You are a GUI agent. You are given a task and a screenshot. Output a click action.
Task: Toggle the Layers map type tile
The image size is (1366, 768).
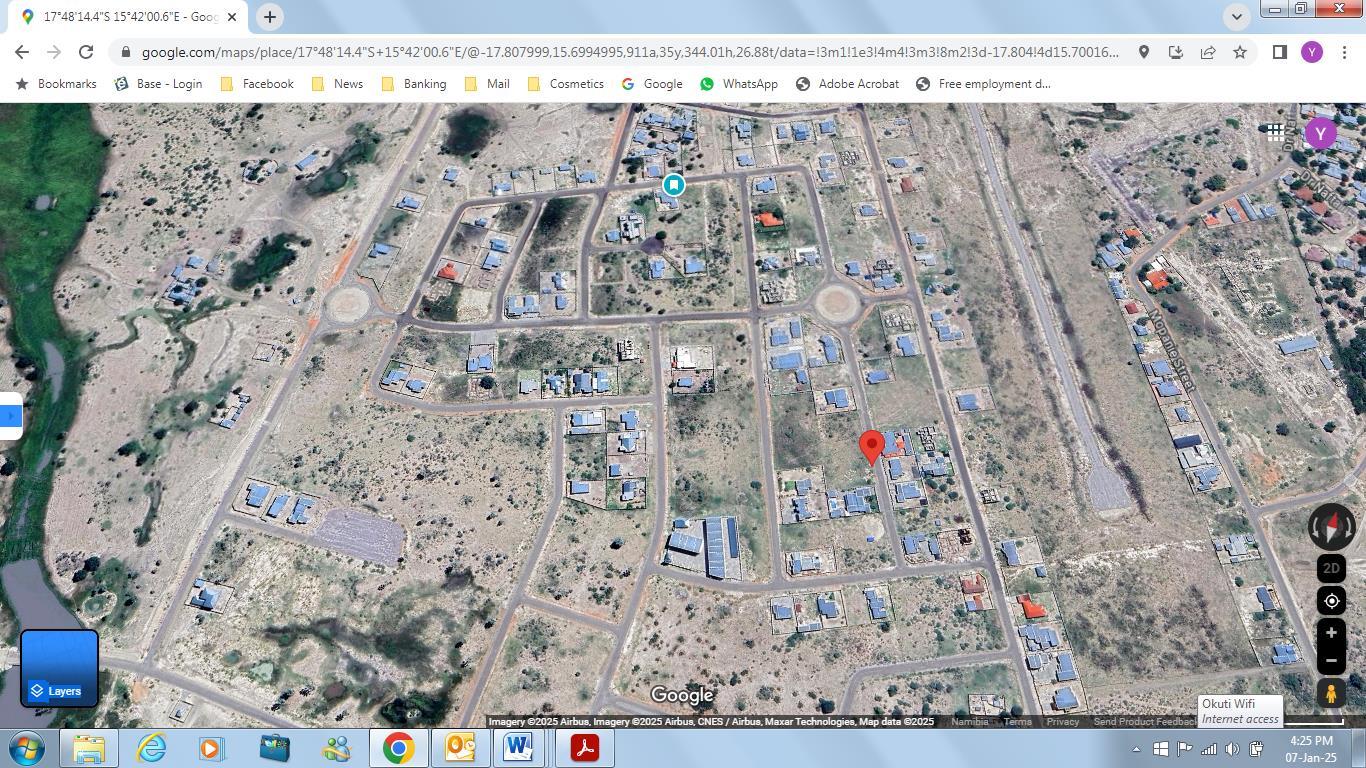point(59,668)
